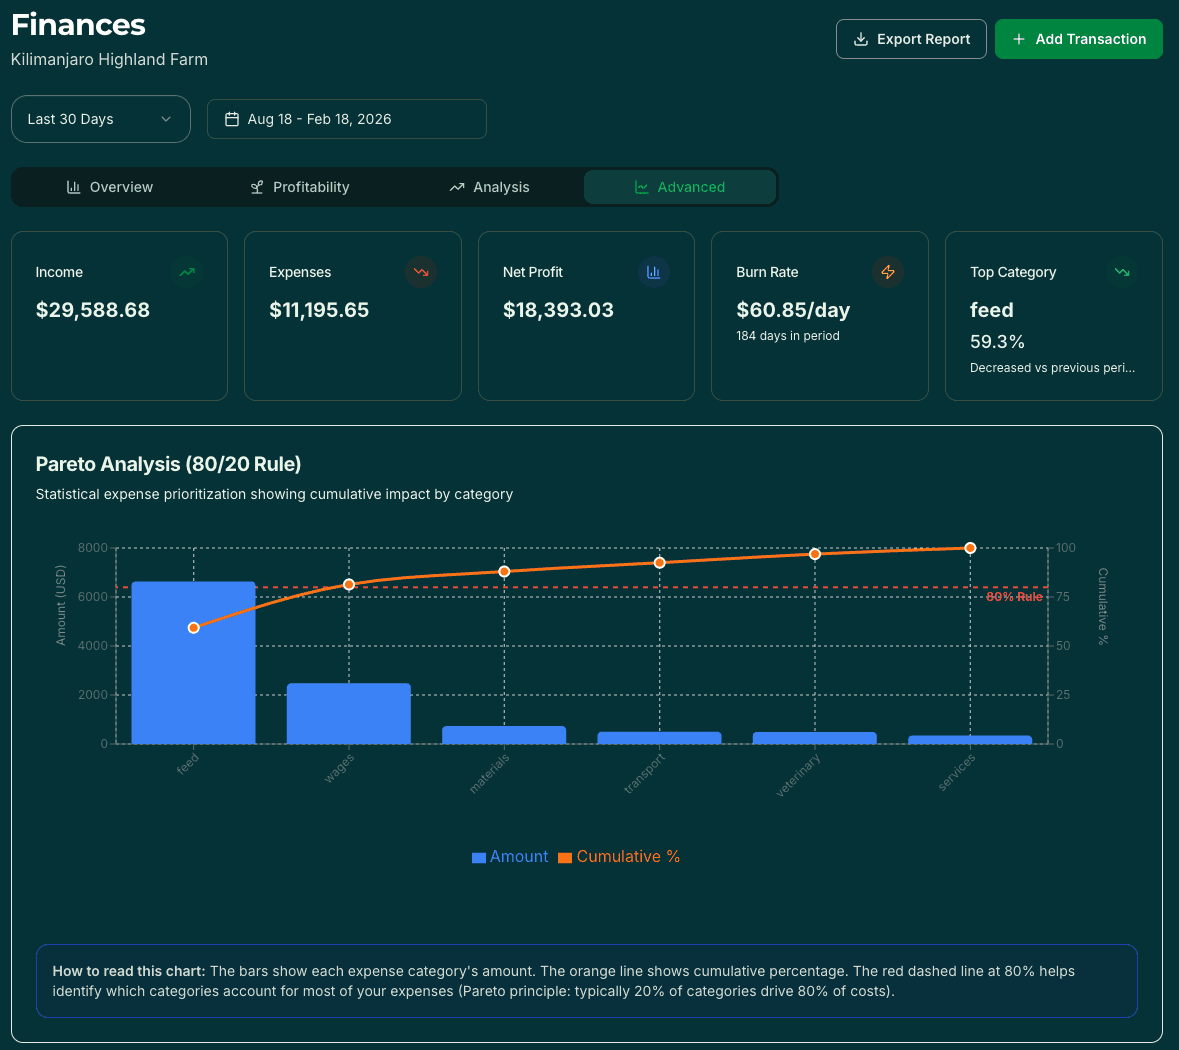1179x1050 pixels.
Task: Open the Last 30 Days dropdown
Action: pyautogui.click(x=100, y=119)
